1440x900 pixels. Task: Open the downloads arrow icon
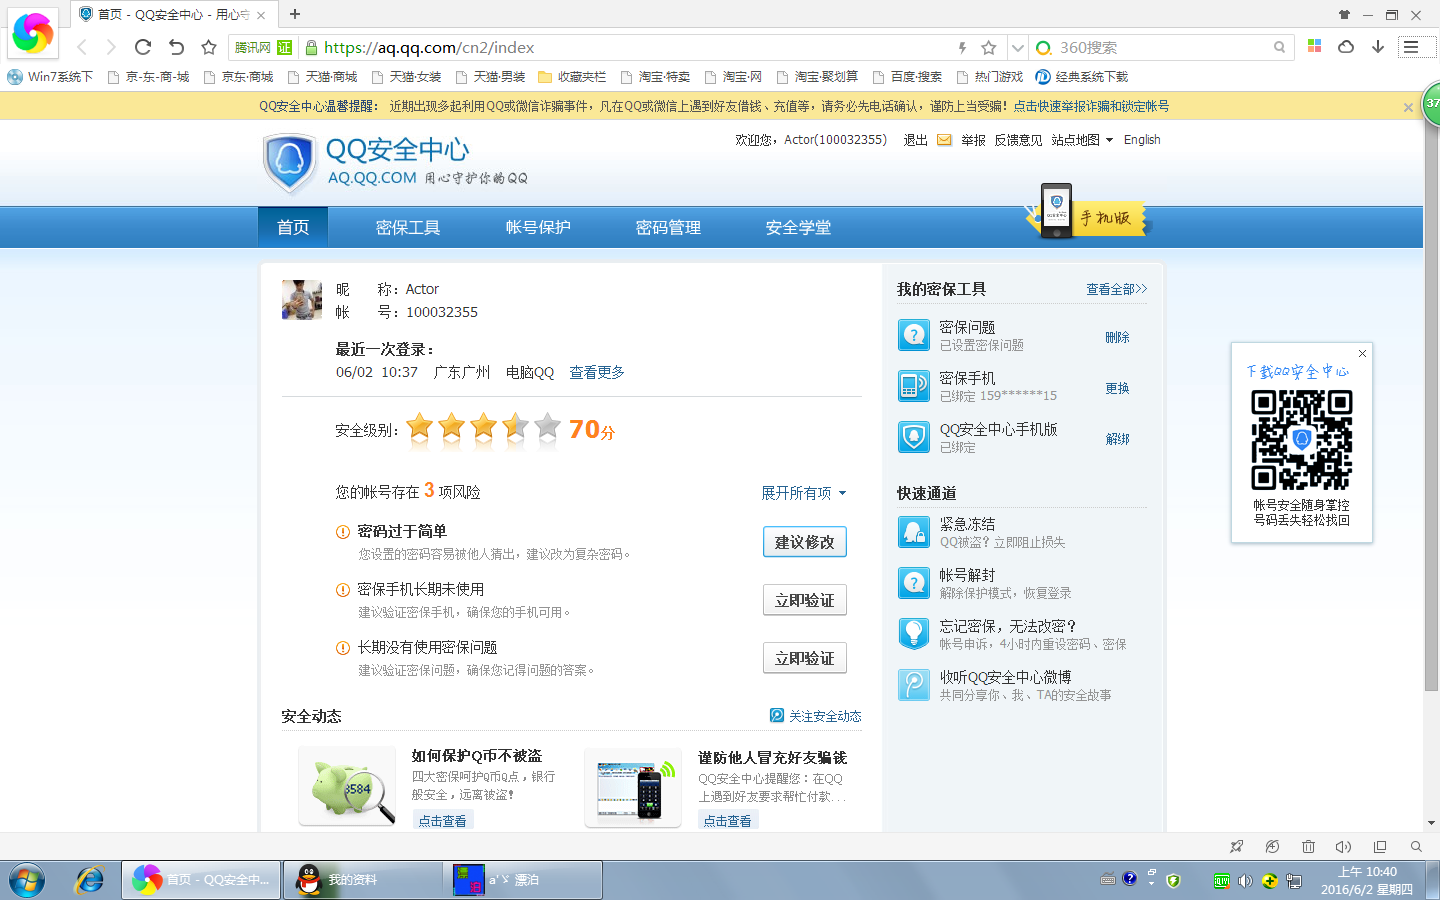pyautogui.click(x=1377, y=47)
